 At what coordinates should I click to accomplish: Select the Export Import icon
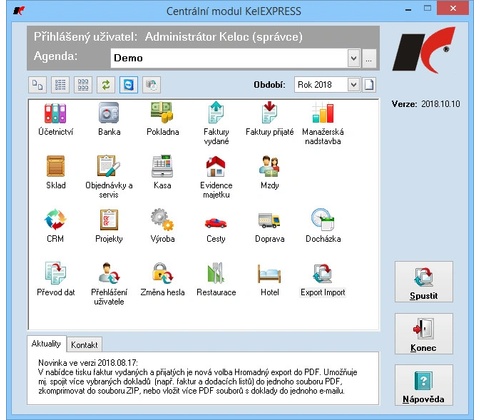click(323, 279)
